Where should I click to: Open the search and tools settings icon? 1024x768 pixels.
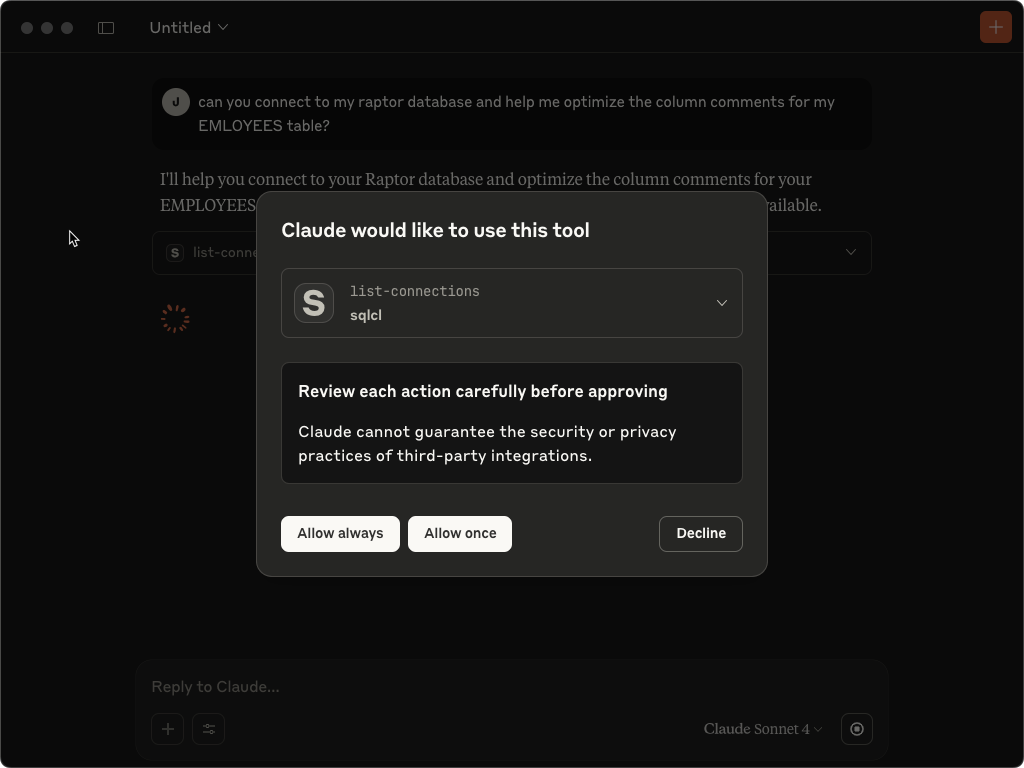point(209,729)
